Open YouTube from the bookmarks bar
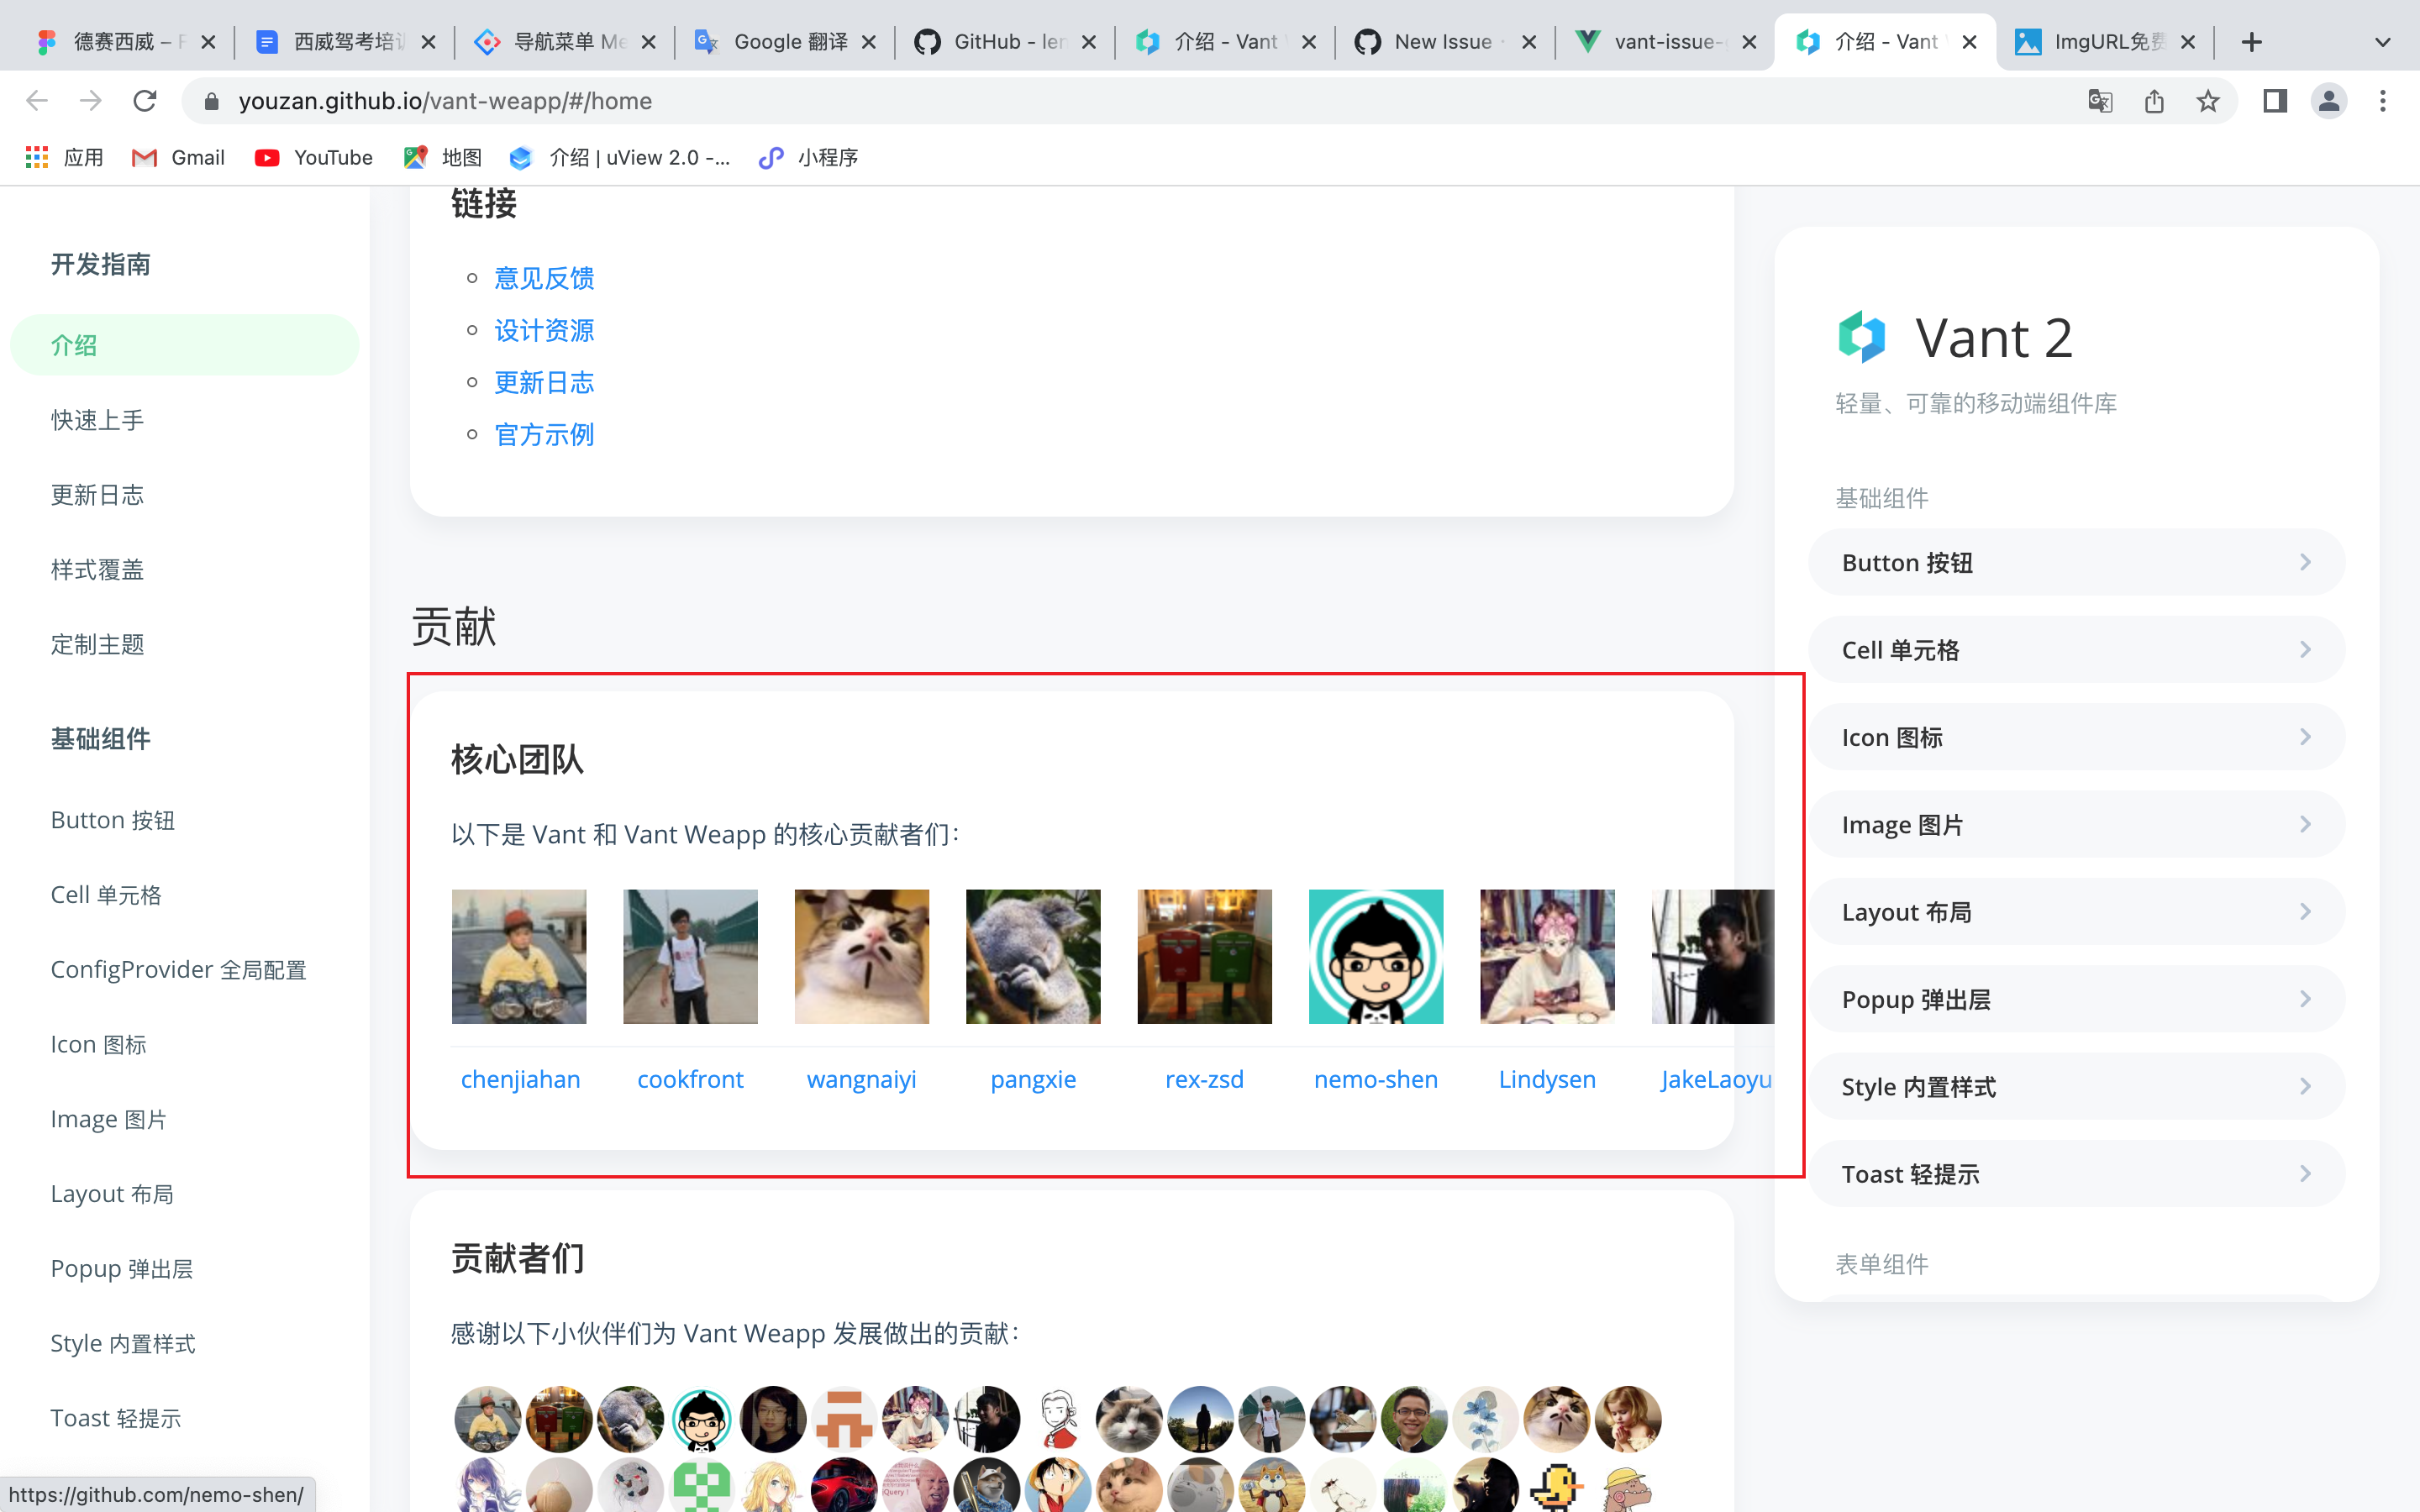 point(313,157)
